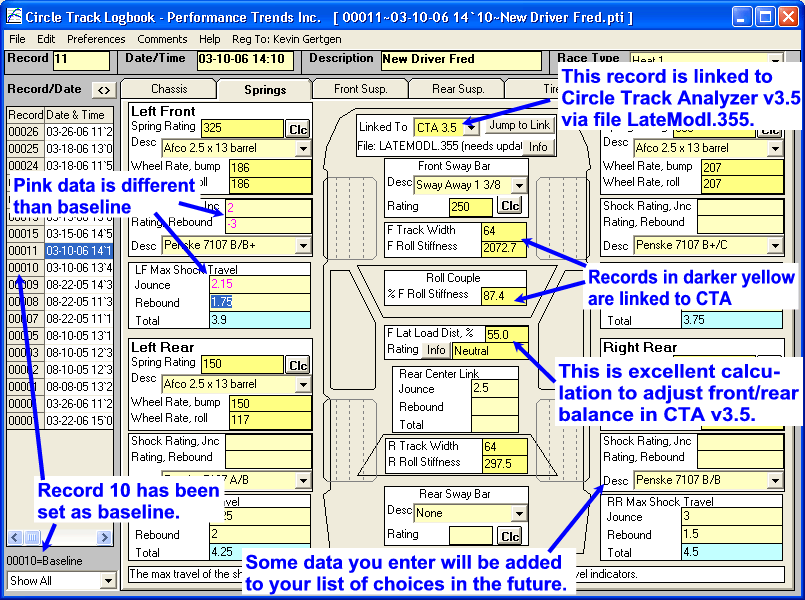The height and width of the screenshot is (600, 805).
Task: Select record 00015 in the record list
Action: click(x=60, y=234)
